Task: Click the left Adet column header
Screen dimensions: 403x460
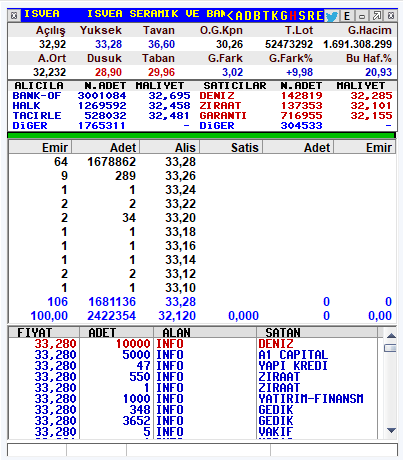Action: pyautogui.click(x=106, y=147)
